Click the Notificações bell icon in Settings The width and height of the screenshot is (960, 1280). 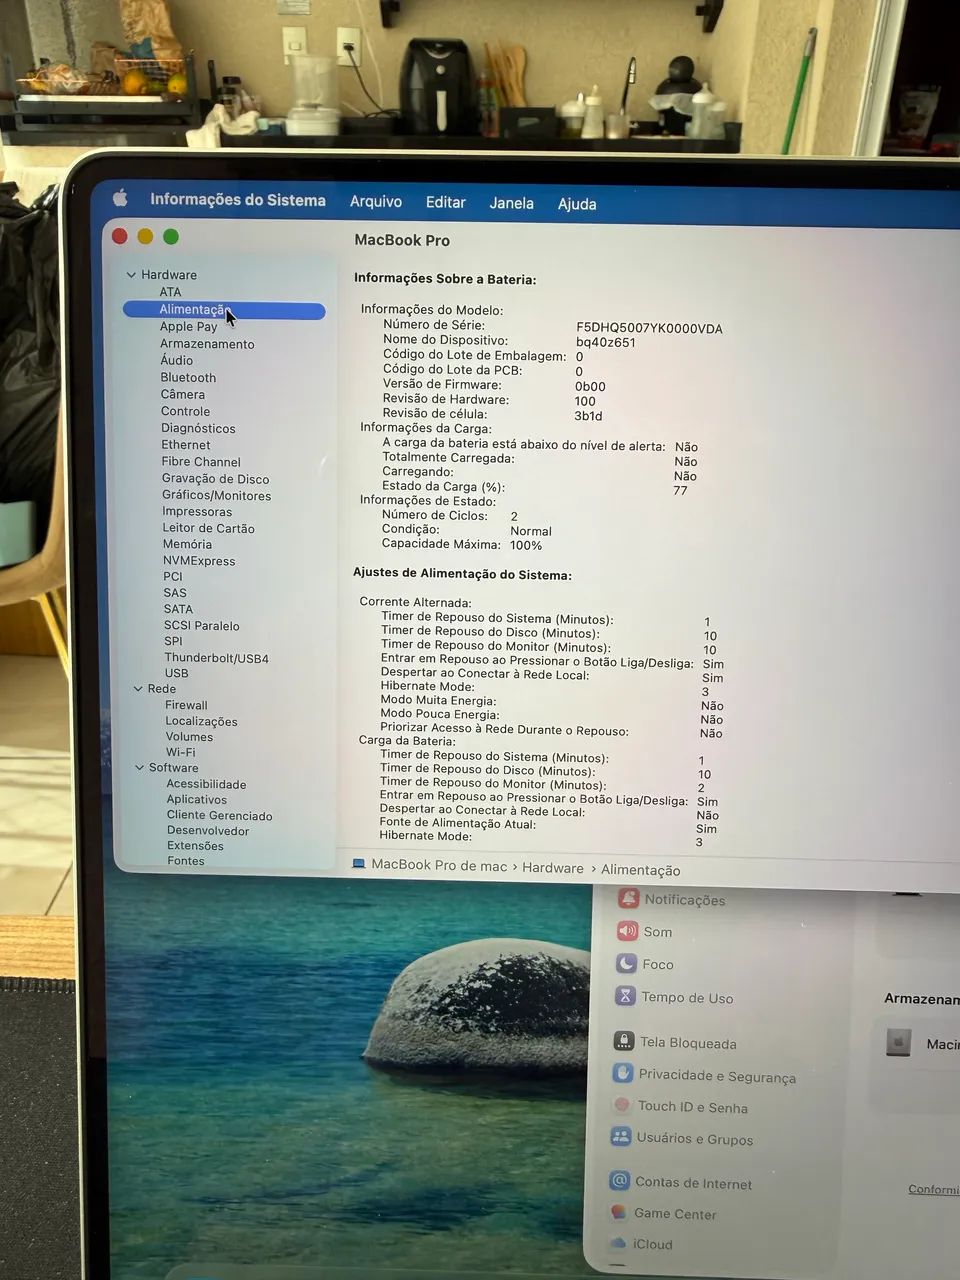(x=628, y=898)
